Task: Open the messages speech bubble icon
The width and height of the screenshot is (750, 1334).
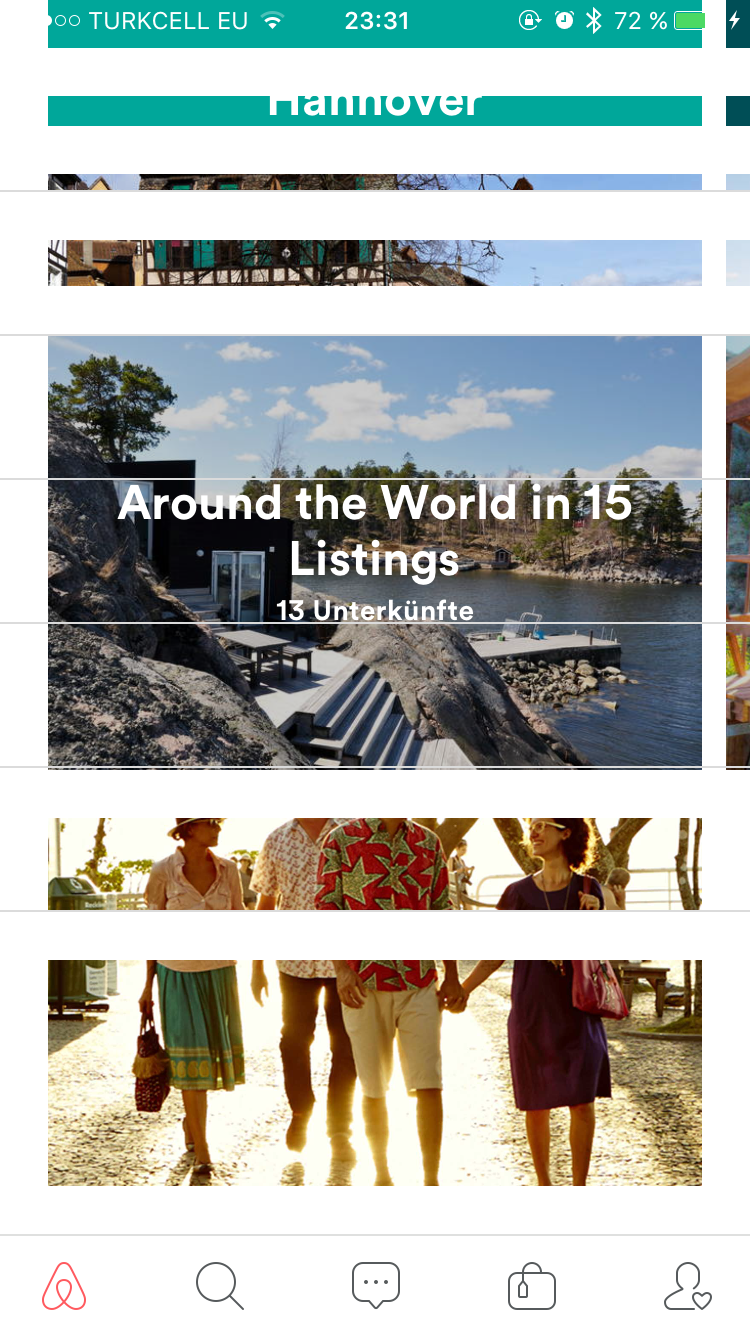Action: [x=376, y=1286]
